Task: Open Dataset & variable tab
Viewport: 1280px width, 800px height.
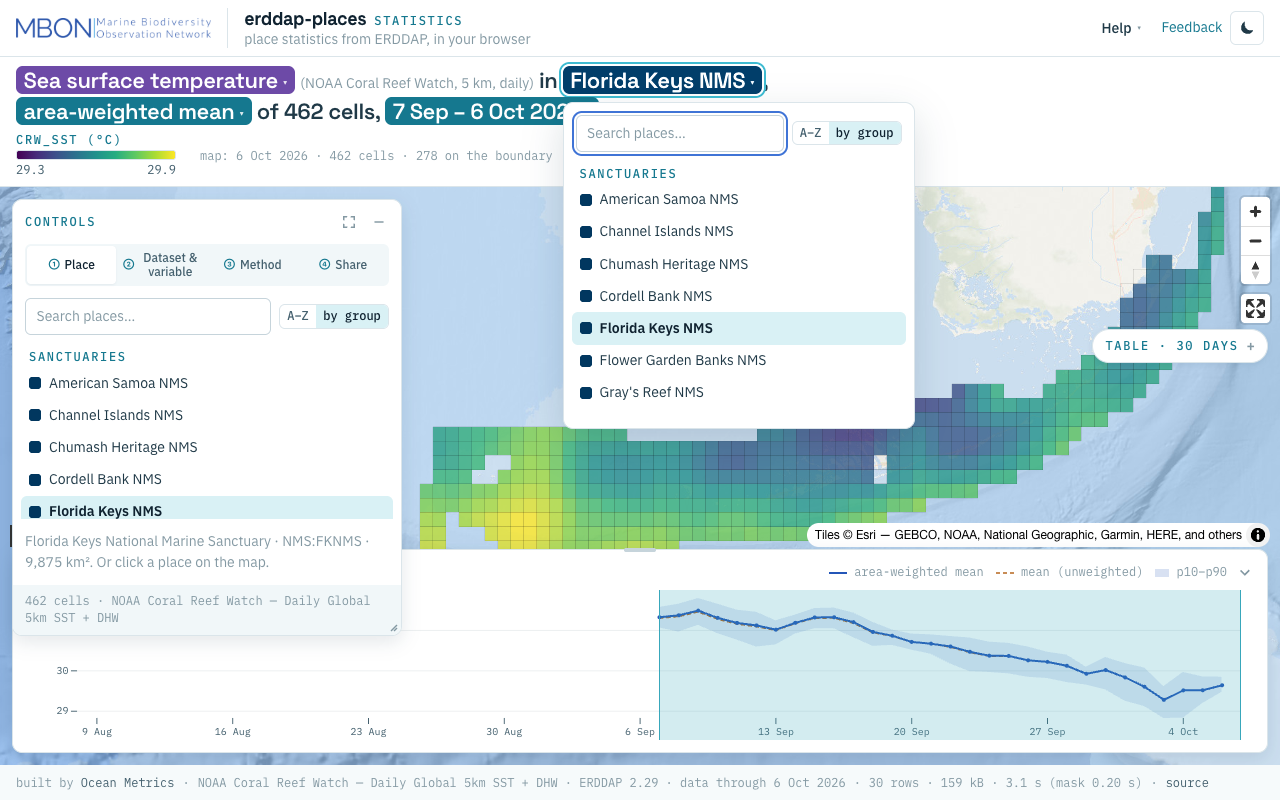Action: [x=161, y=265]
